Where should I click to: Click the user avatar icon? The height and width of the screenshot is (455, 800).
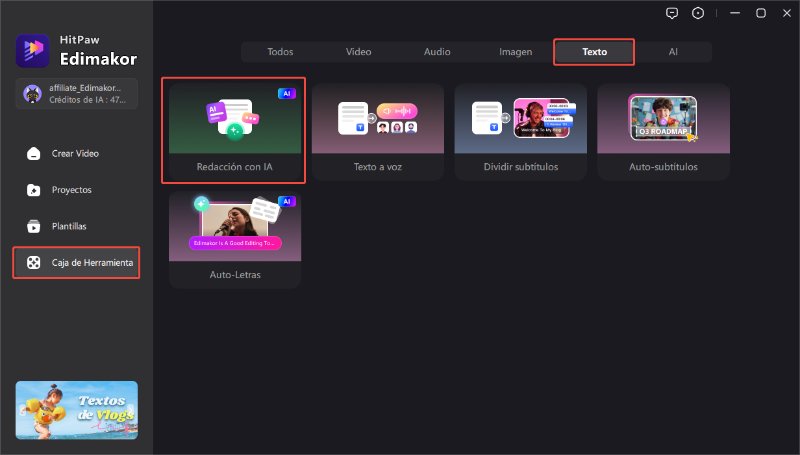coord(32,94)
